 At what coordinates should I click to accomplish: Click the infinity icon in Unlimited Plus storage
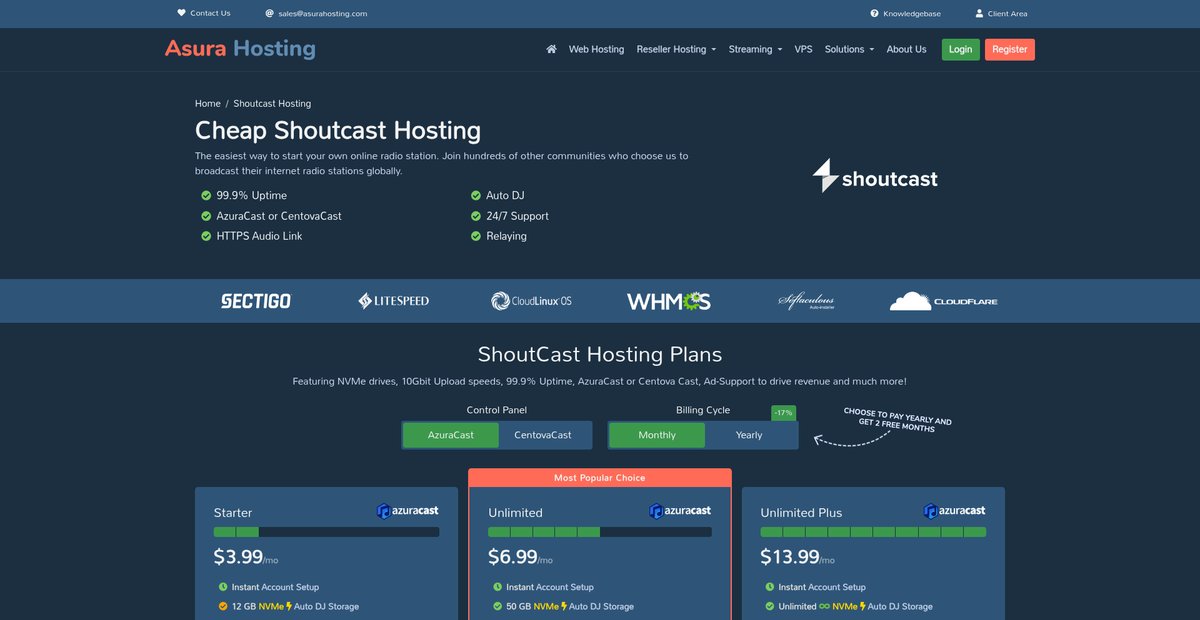(825, 606)
